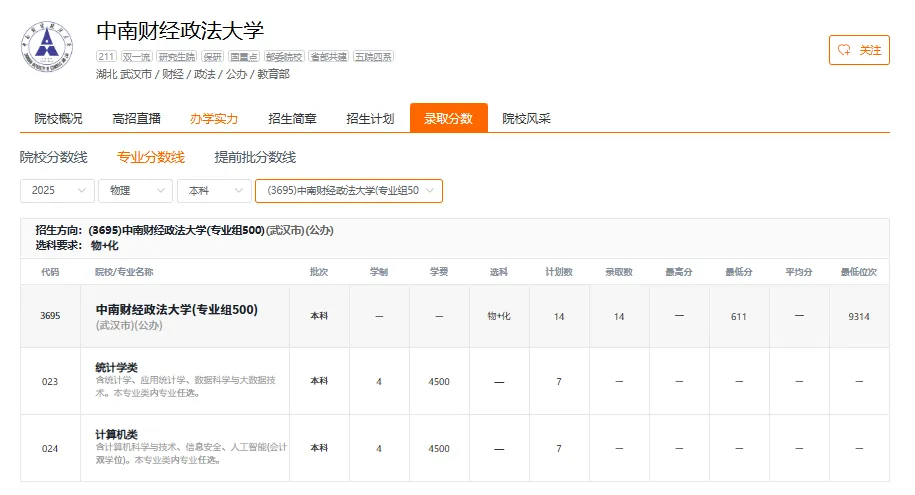Viewport: 915px width, 495px height.
Task: Click the 保研 tag
Action: 212,57
